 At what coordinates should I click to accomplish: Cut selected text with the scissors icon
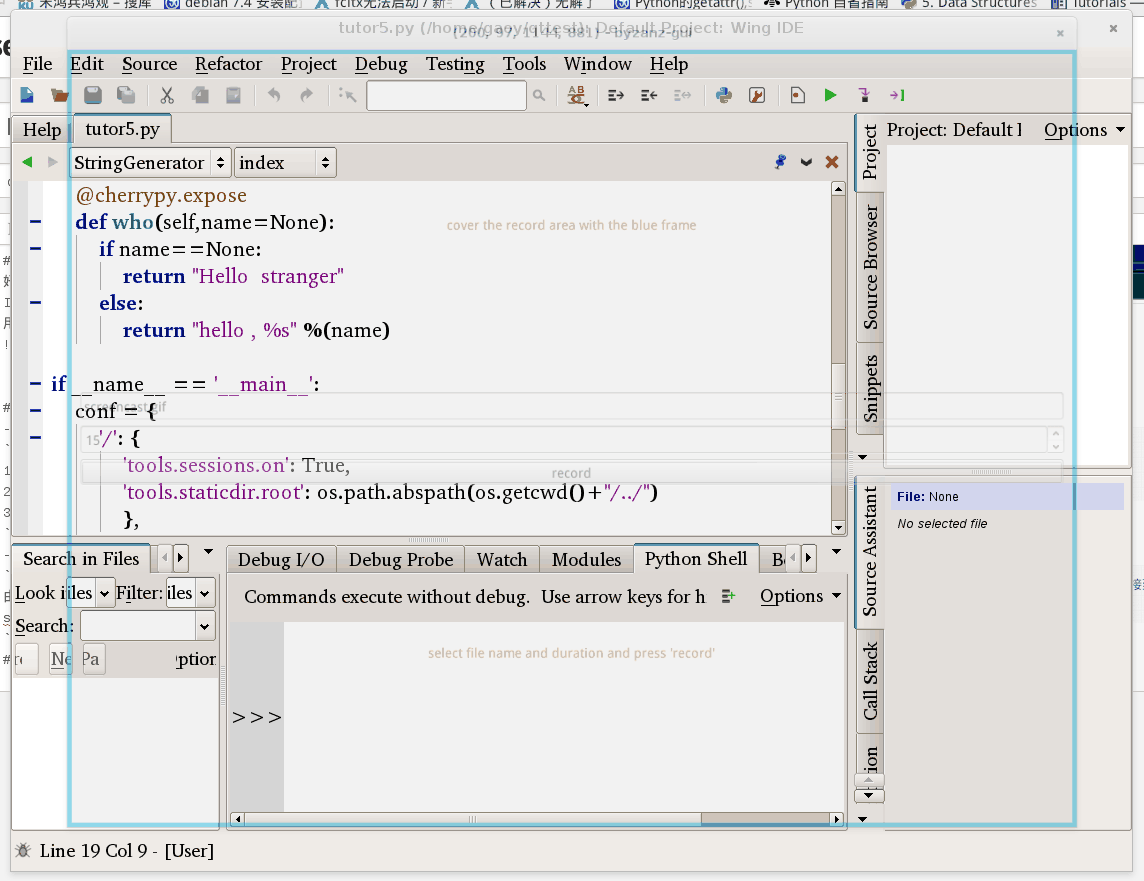point(166,94)
